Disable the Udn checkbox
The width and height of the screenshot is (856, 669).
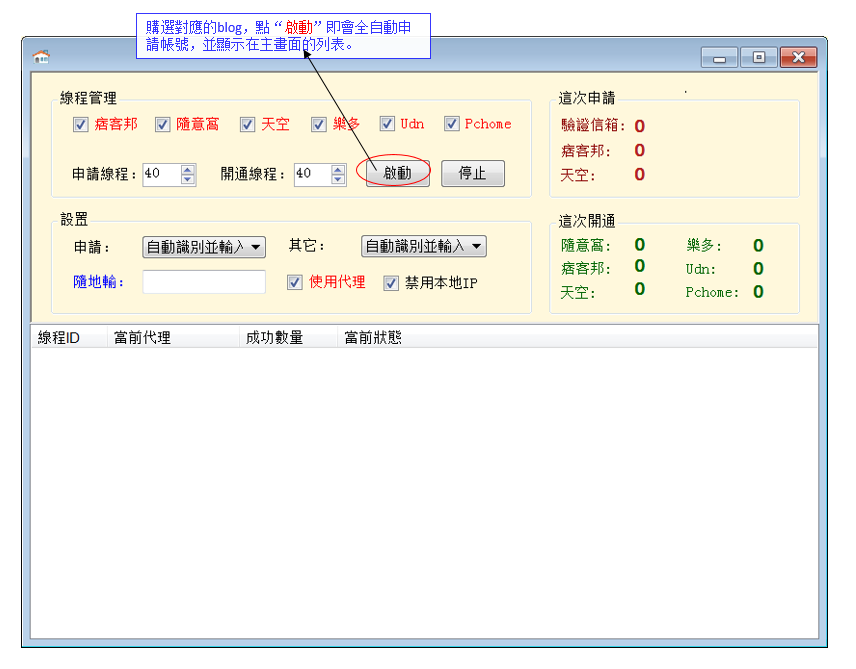(387, 124)
